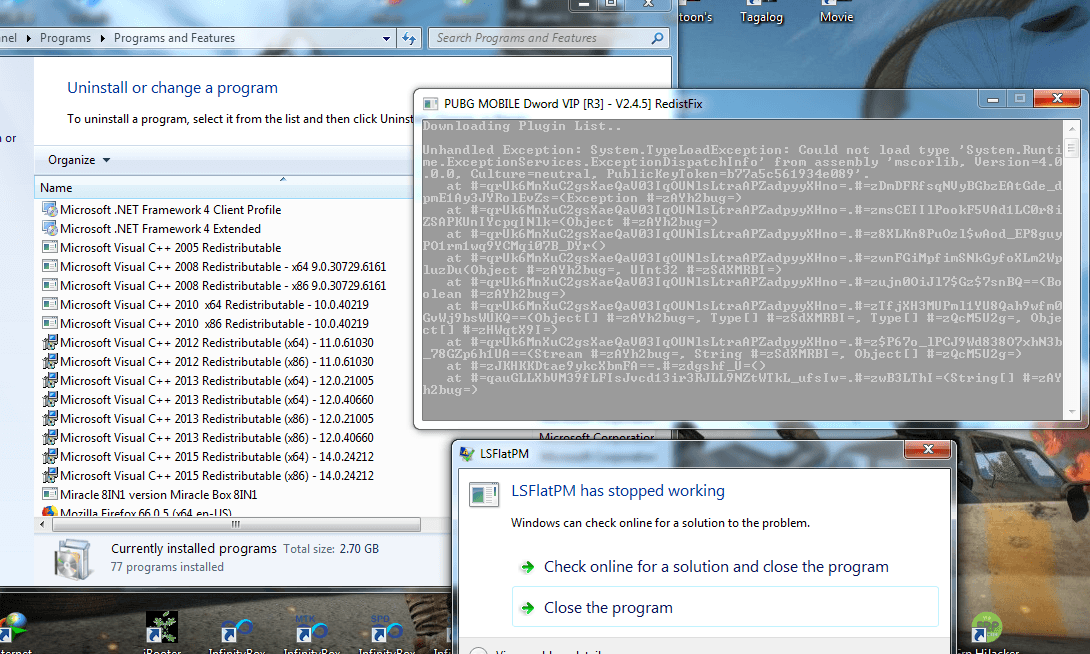Click the Miracle 8IN1 program icon
Viewport: 1090px width, 654px height.
tap(49, 494)
